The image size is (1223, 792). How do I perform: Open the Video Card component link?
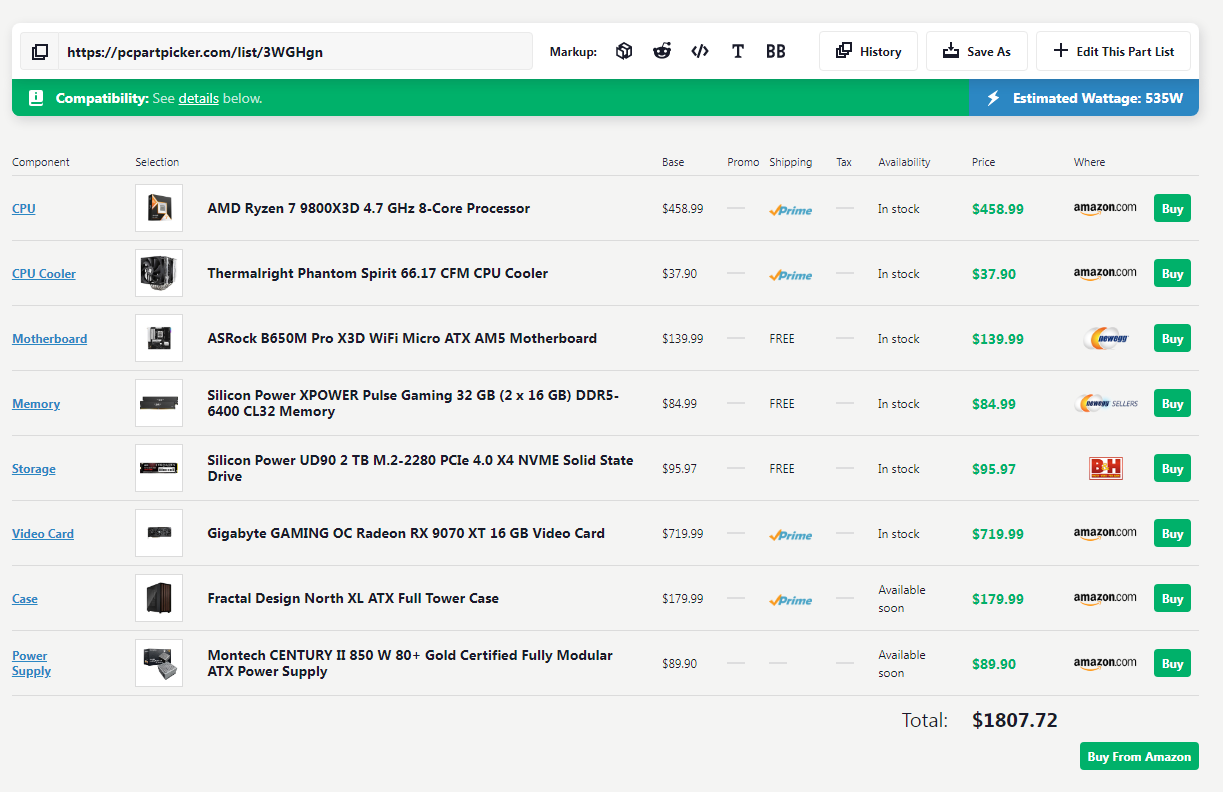tap(43, 534)
